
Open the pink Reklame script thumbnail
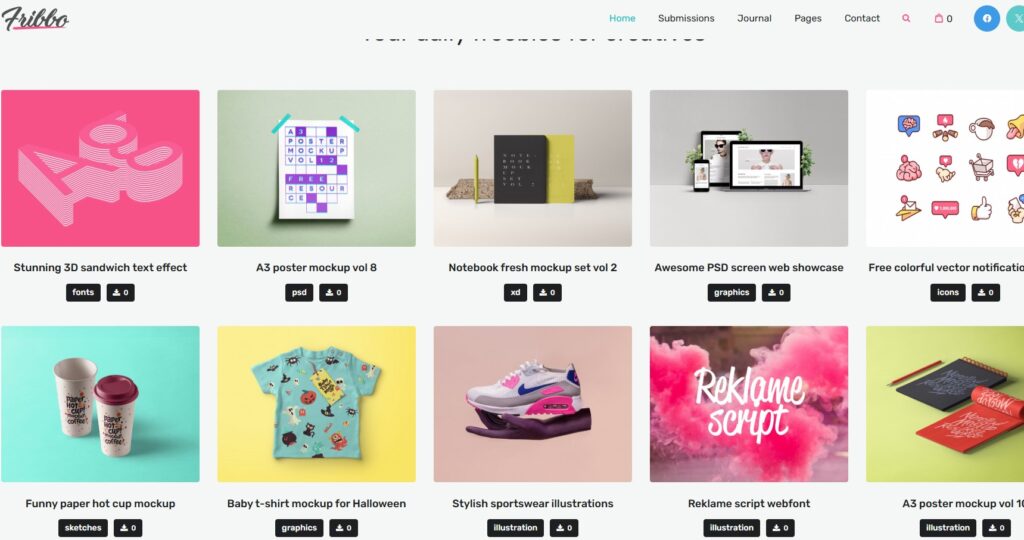pyautogui.click(x=749, y=404)
